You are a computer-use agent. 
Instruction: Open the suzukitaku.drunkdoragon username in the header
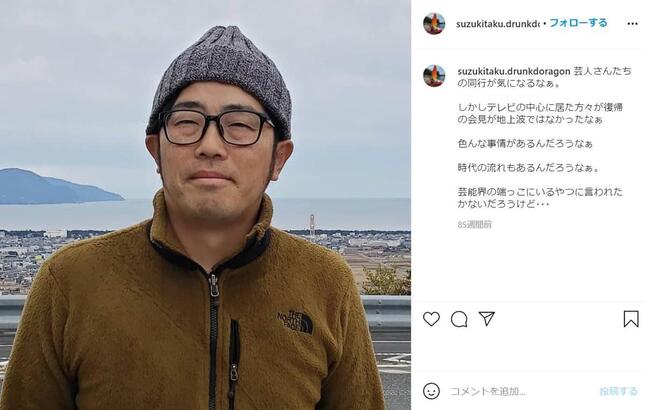click(497, 24)
